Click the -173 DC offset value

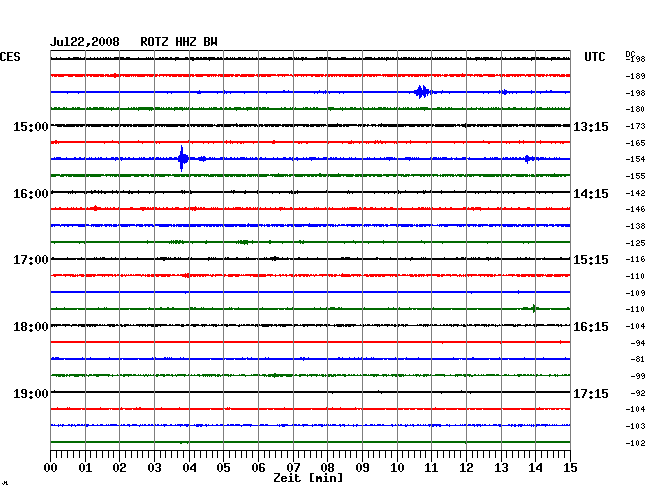click(635, 126)
